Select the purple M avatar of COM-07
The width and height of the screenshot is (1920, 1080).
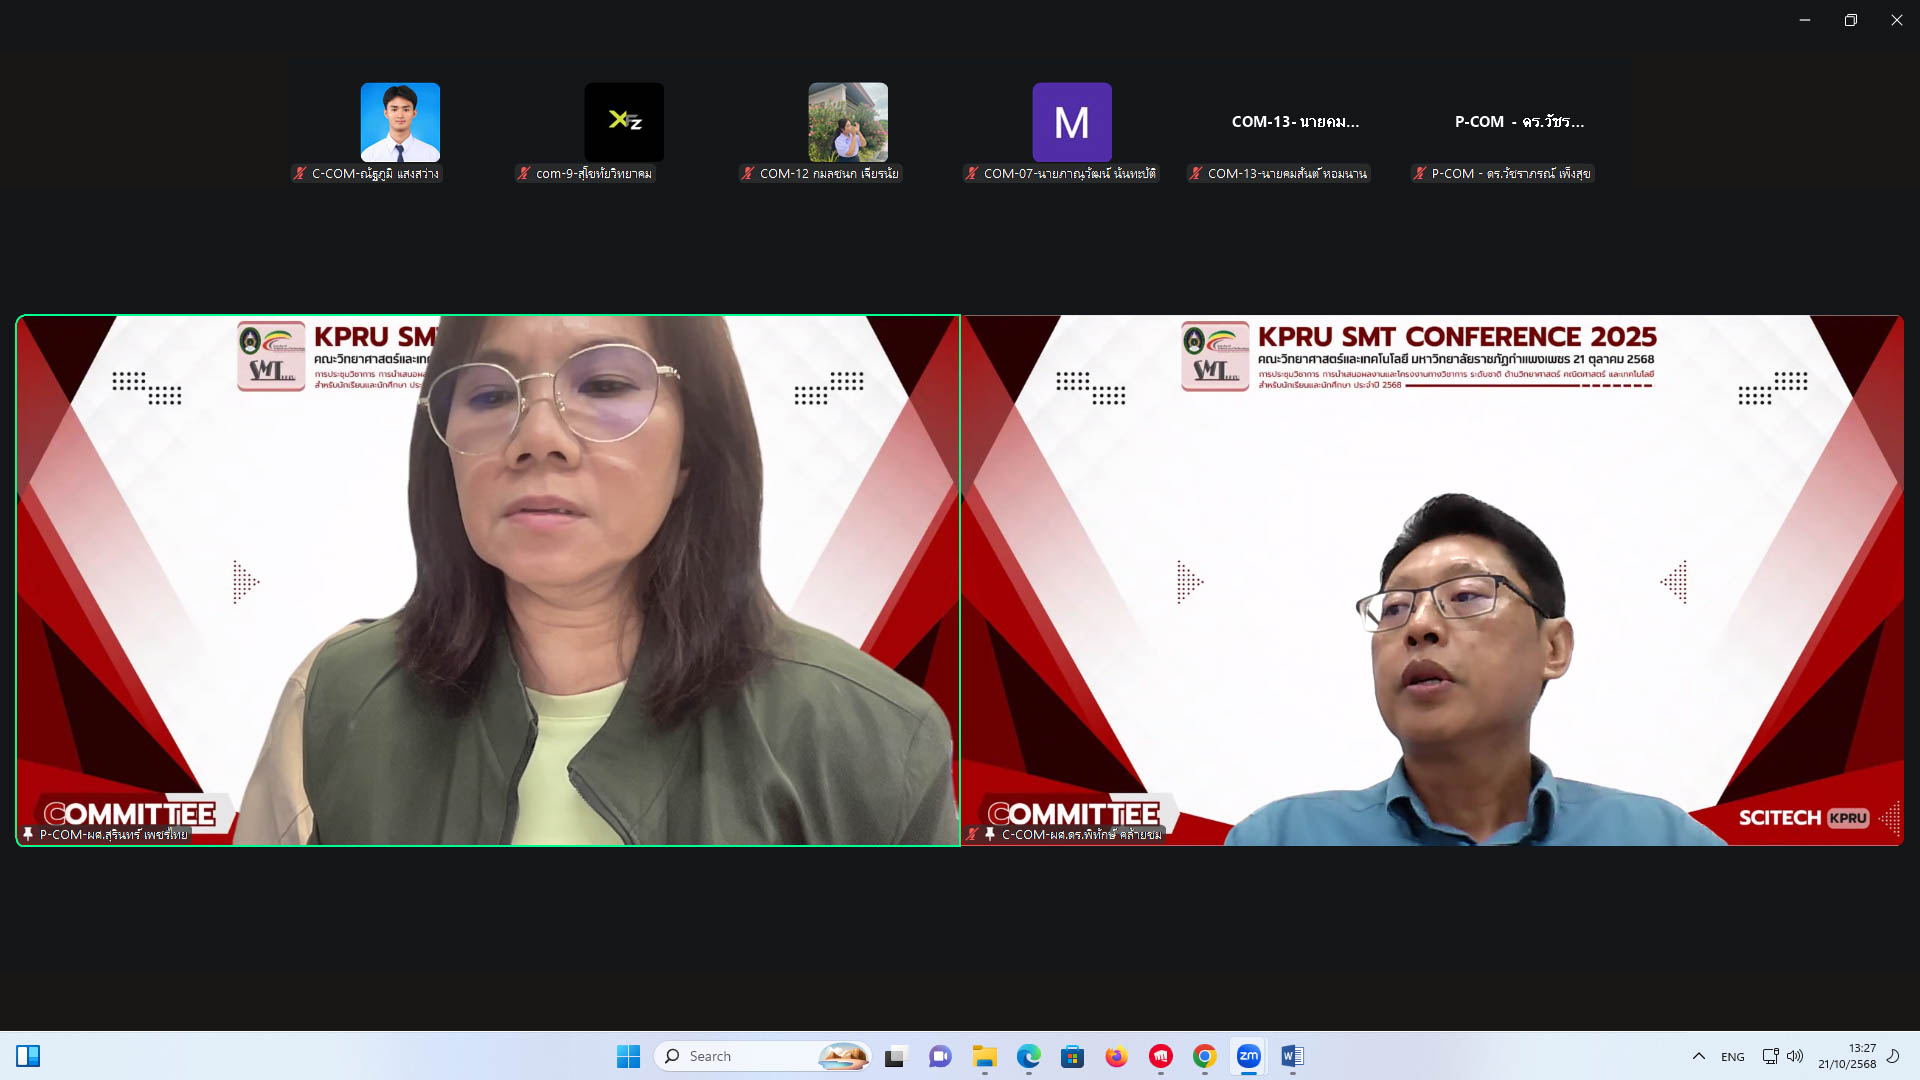pyautogui.click(x=1072, y=122)
